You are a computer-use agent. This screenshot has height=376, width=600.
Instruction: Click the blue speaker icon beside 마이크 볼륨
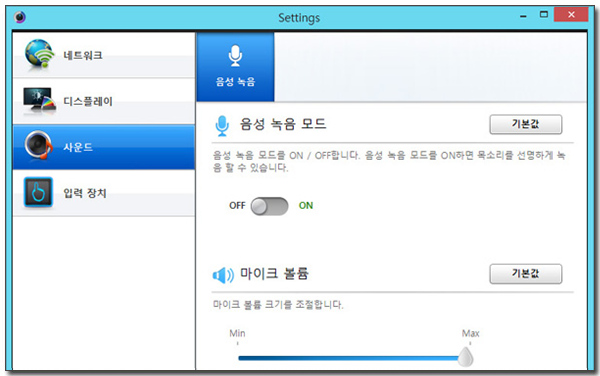(x=223, y=275)
